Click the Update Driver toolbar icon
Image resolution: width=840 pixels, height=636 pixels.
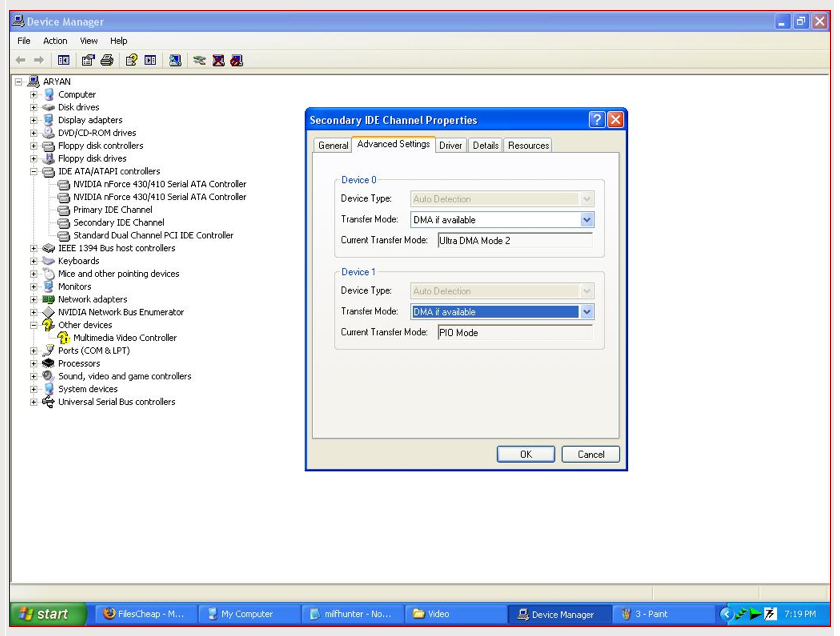point(199,60)
